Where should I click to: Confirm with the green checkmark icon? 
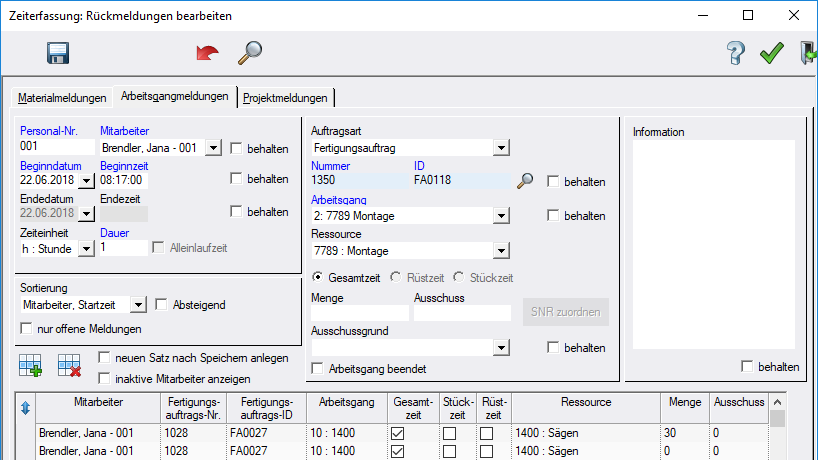pyautogui.click(x=771, y=53)
